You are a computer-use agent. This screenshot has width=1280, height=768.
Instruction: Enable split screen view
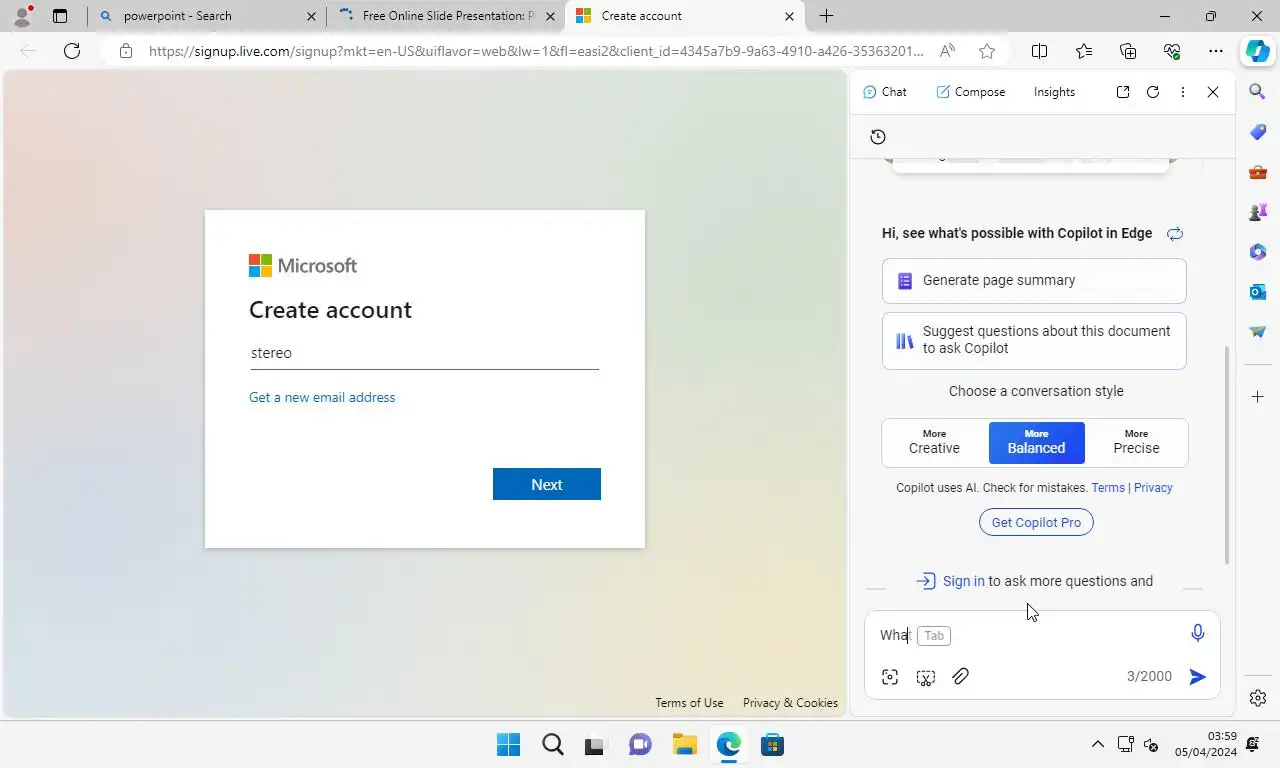[x=1039, y=51]
